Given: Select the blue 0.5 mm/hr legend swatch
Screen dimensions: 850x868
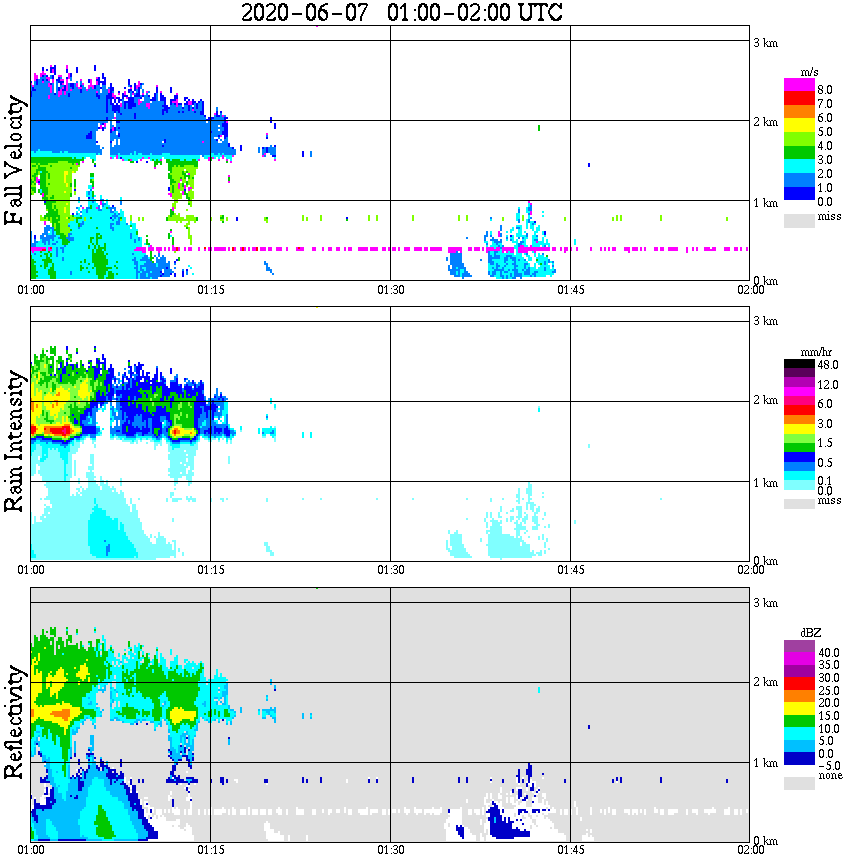Looking at the screenshot, I should [799, 457].
